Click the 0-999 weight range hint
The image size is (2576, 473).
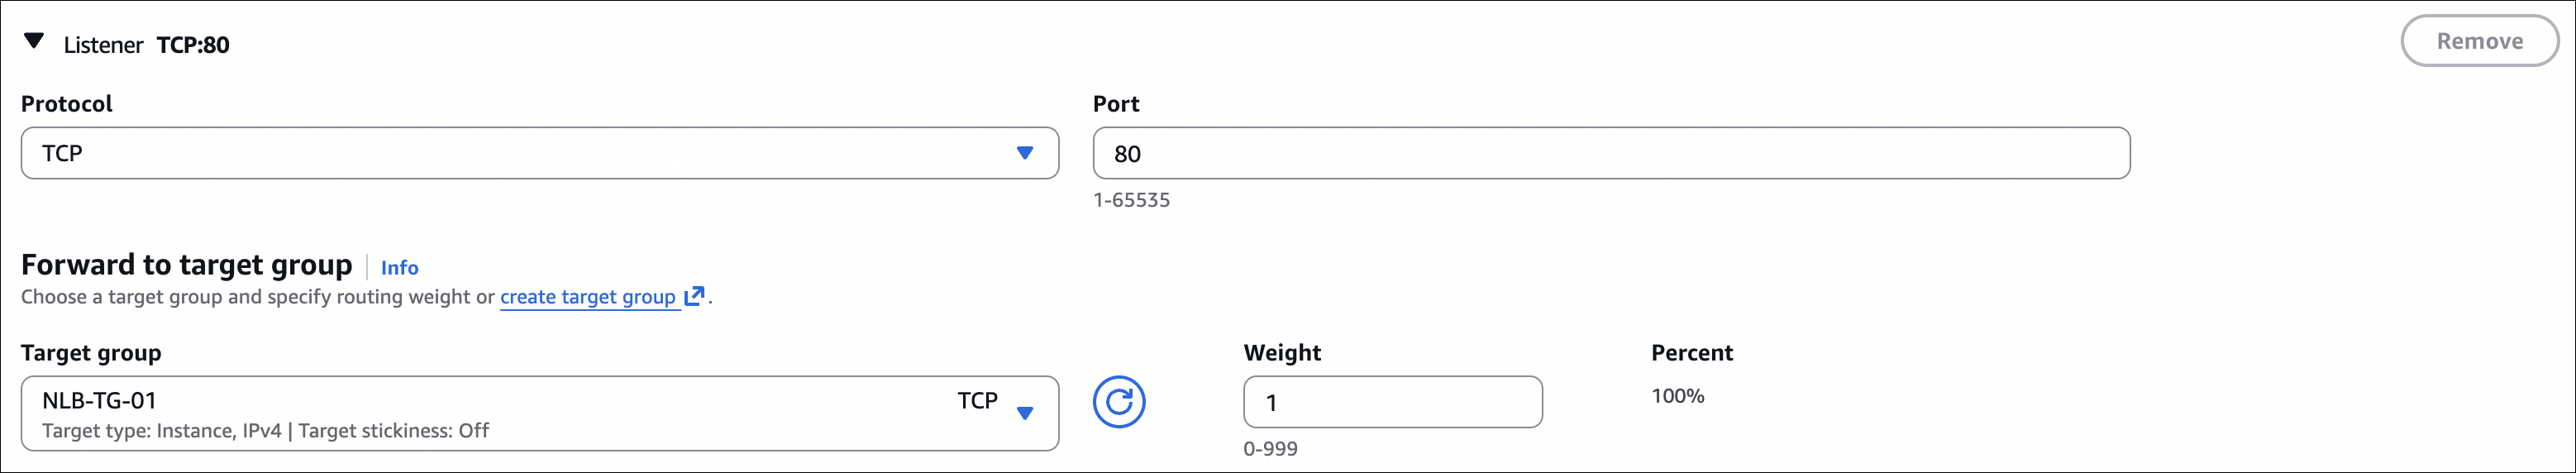coord(1270,449)
